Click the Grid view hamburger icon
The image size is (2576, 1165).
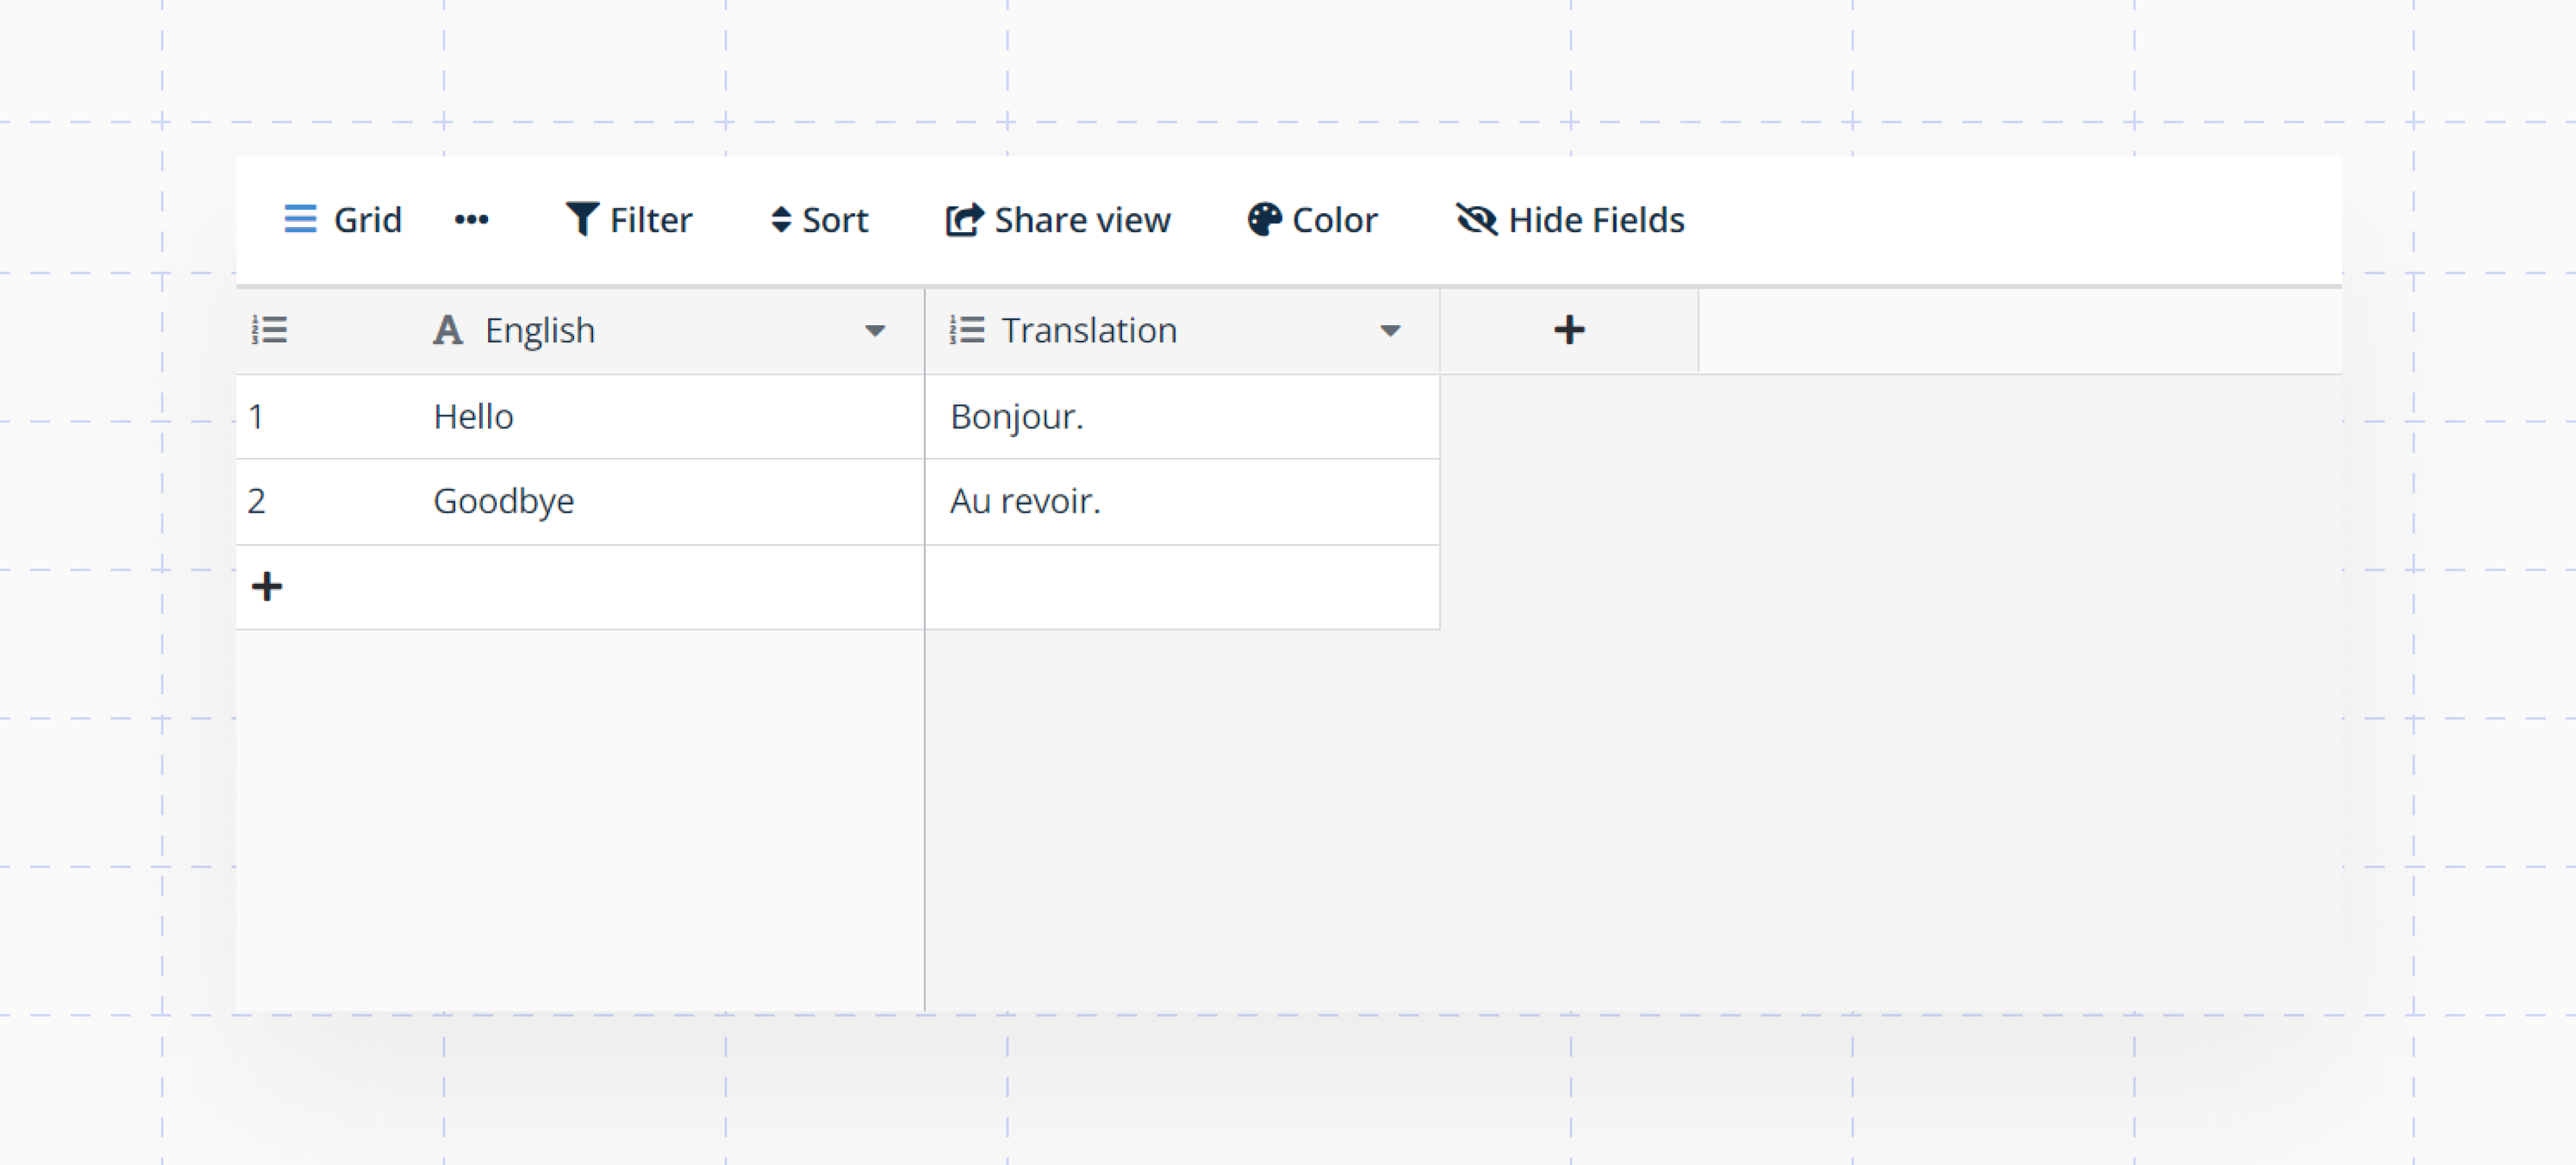click(x=300, y=219)
